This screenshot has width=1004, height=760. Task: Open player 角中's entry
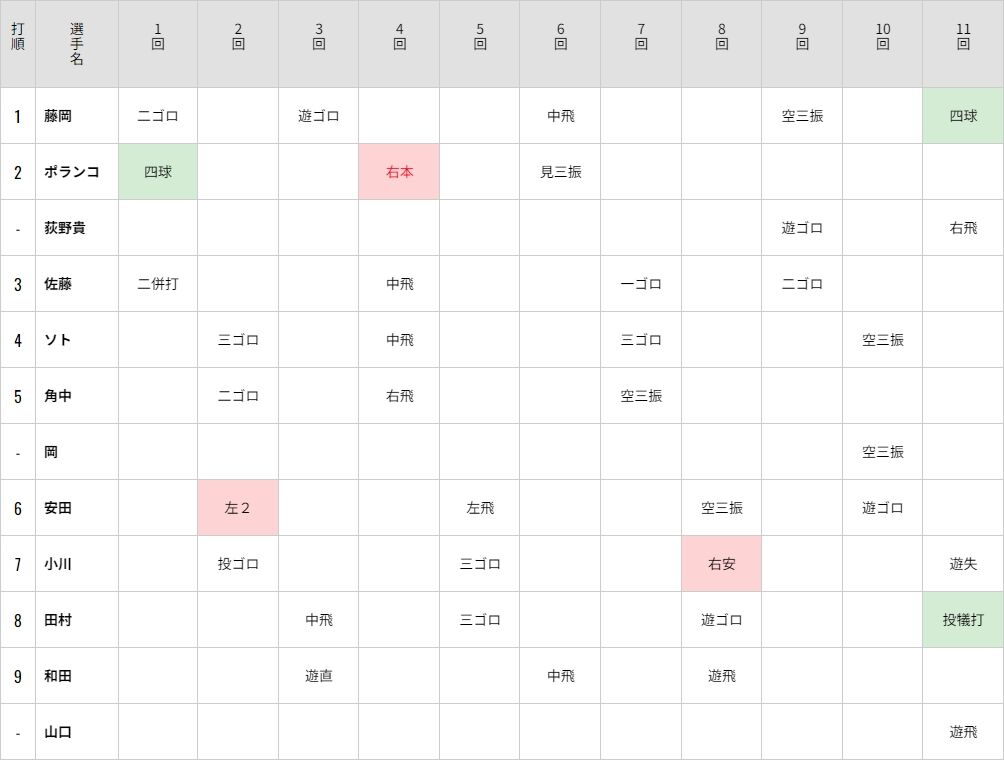(x=58, y=396)
